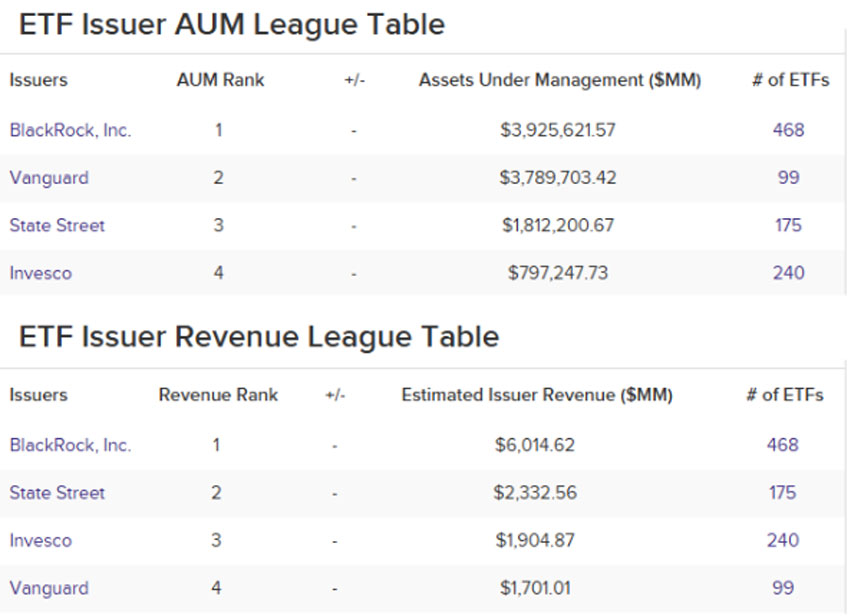Open Vanguard link in AUM League Table
851x616 pixels.
tap(49, 178)
